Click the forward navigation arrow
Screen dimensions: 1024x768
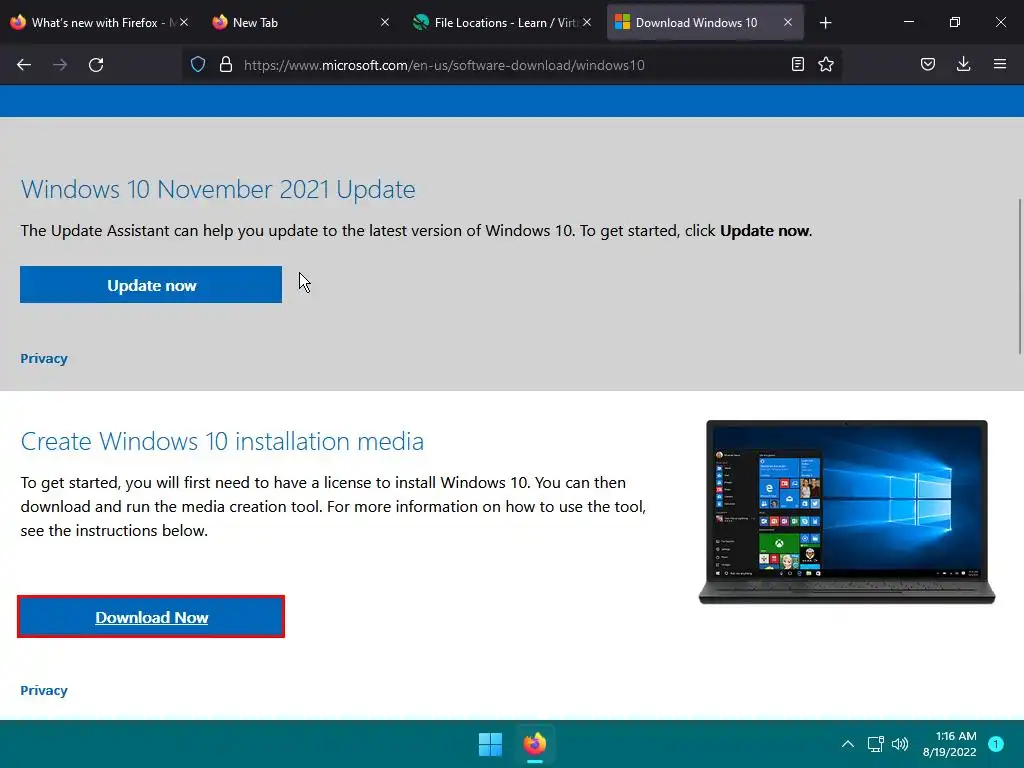[60, 65]
